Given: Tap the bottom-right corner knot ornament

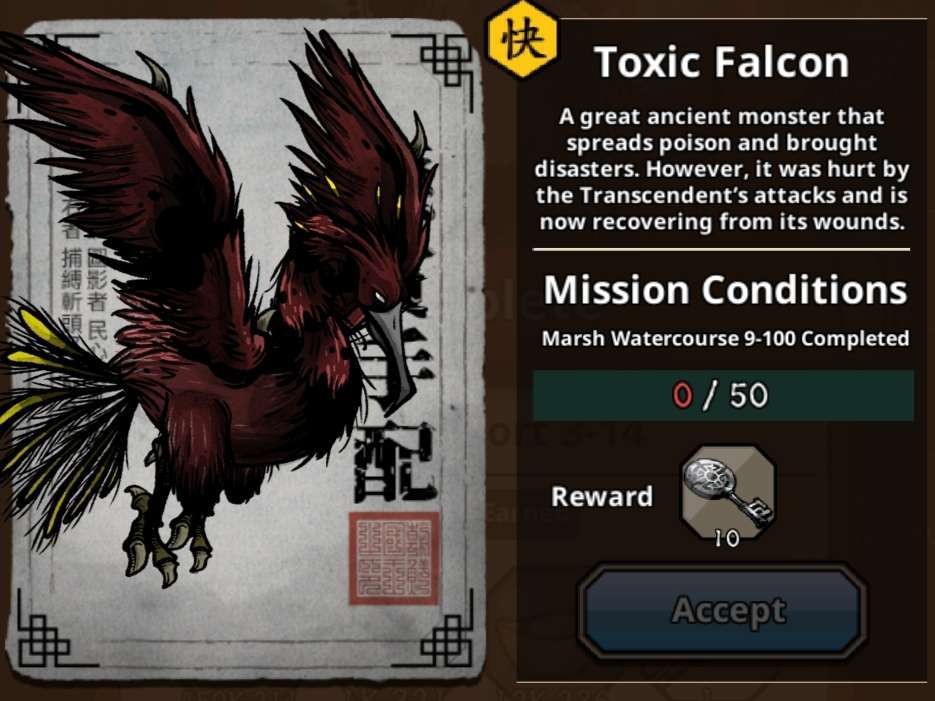Looking at the screenshot, I should 447,640.
